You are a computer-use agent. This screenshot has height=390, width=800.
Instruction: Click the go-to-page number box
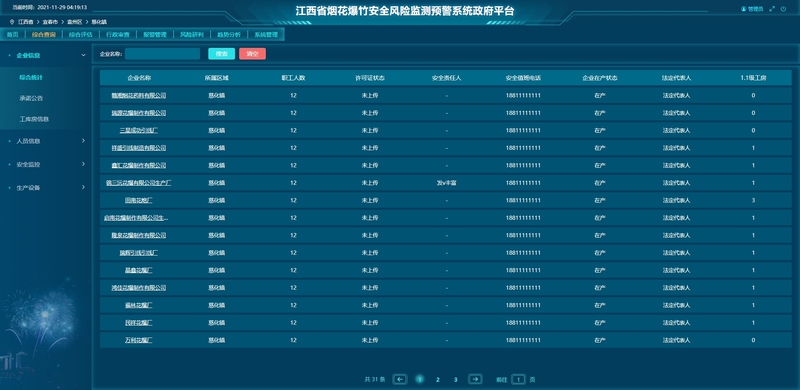[x=518, y=379]
